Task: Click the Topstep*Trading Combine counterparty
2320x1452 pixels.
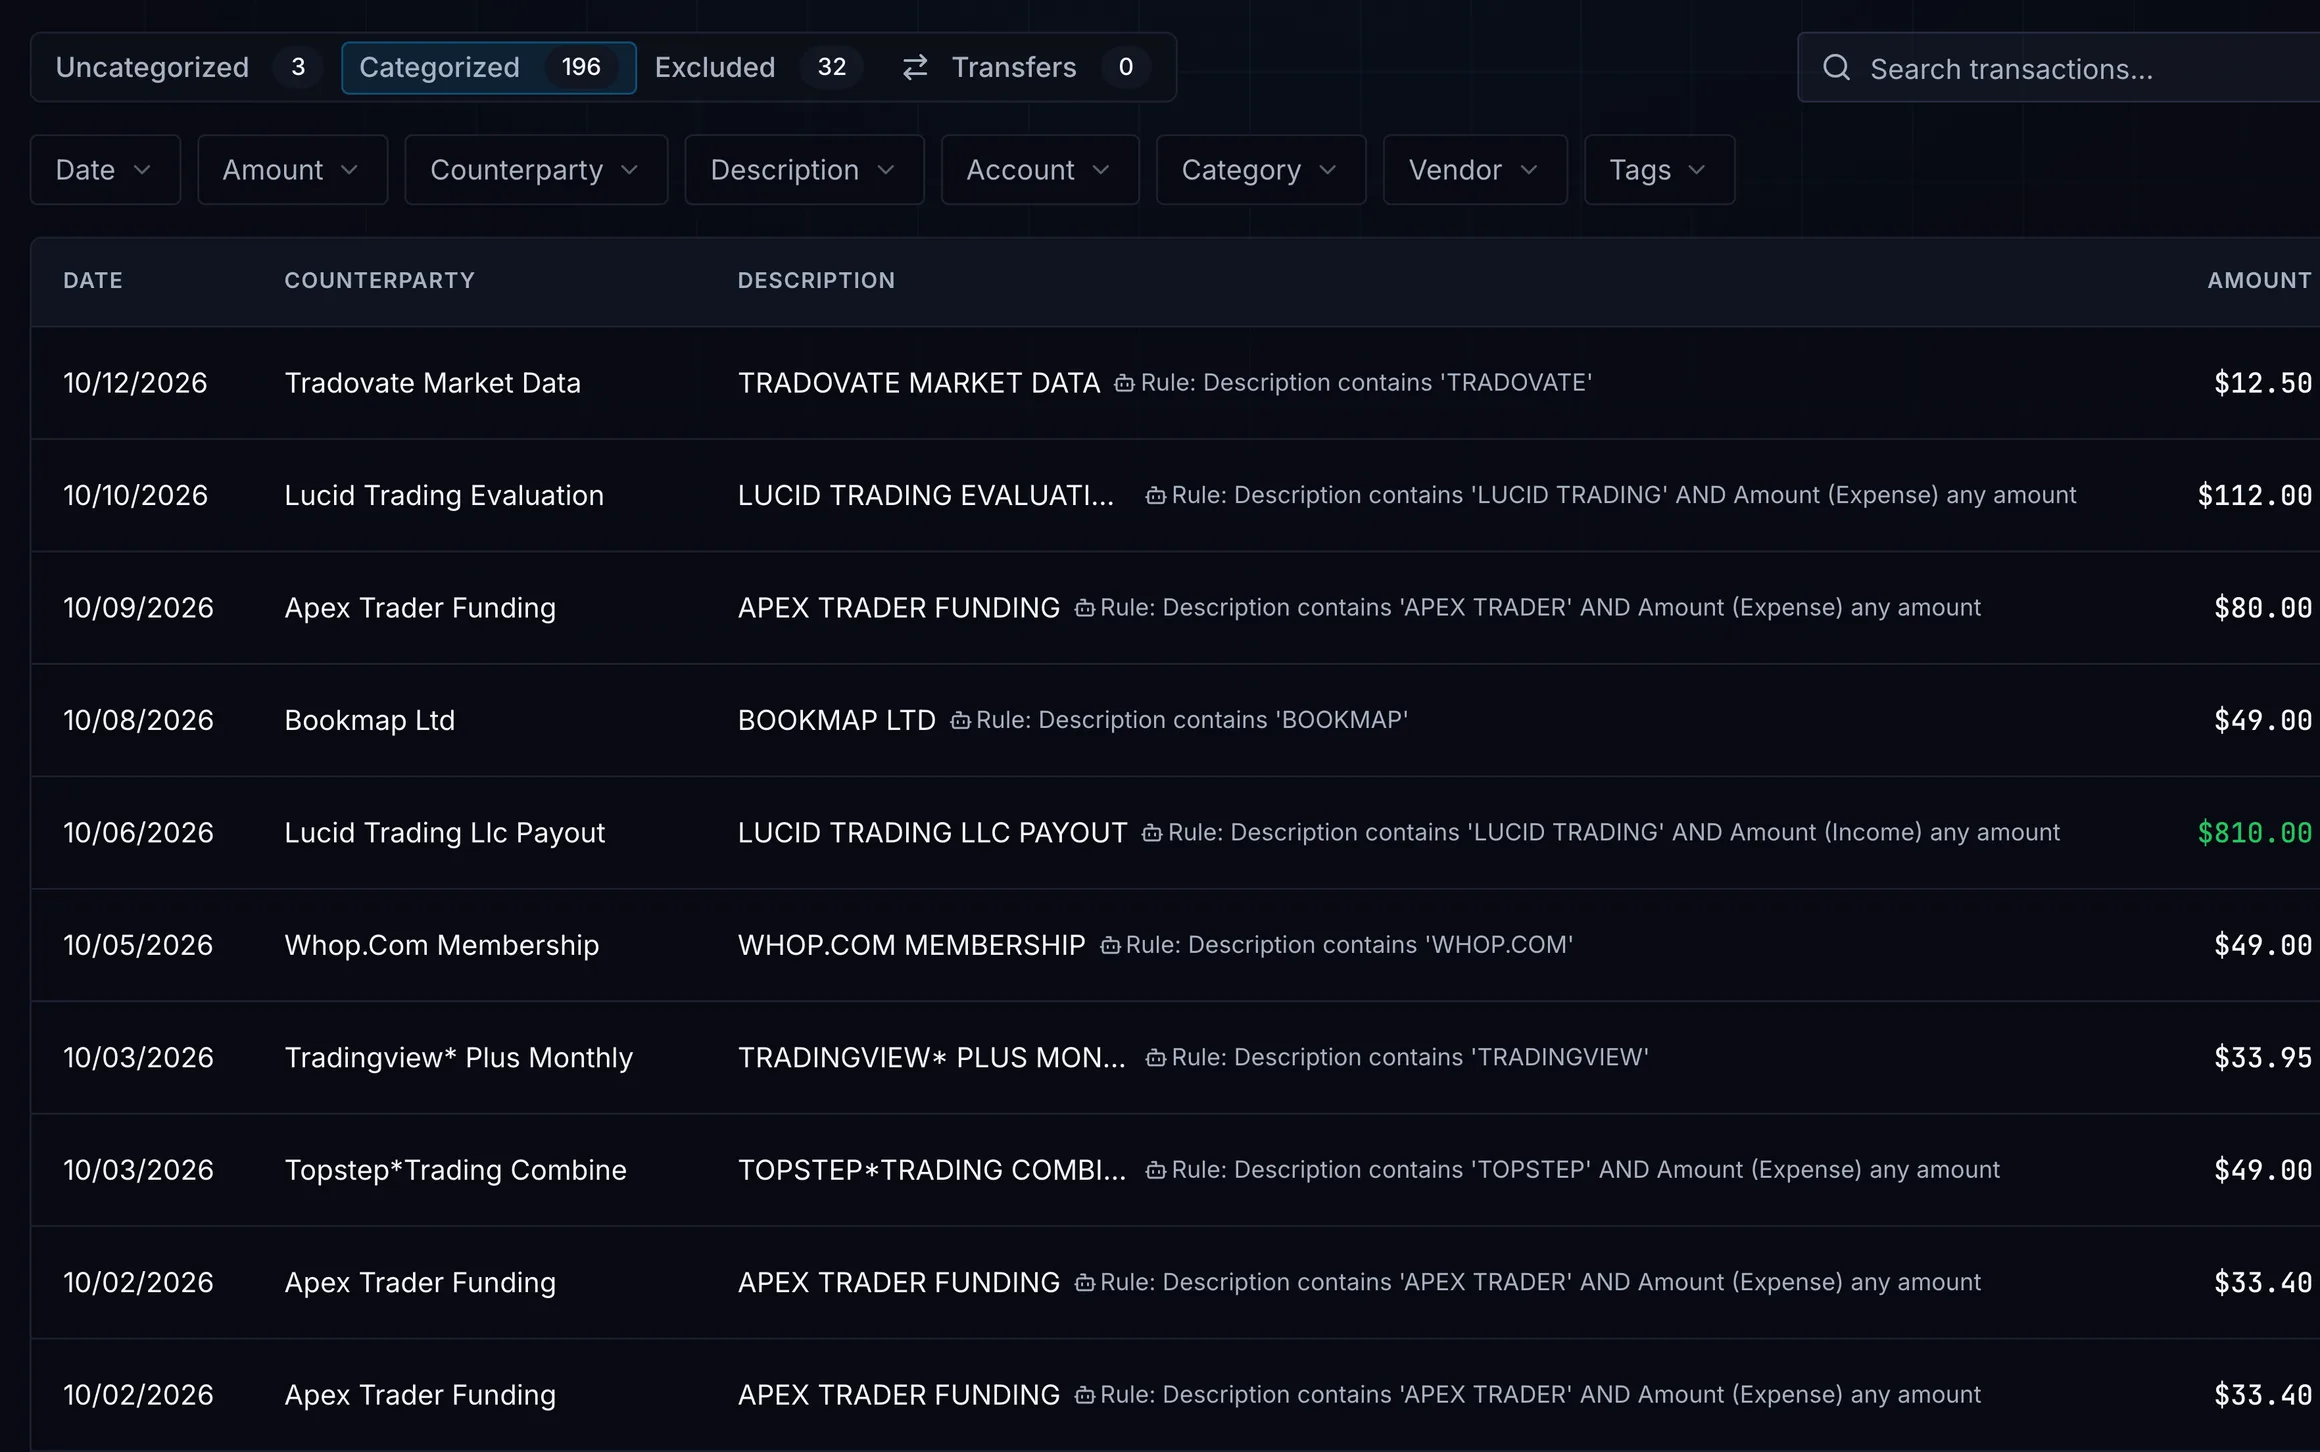Action: [x=455, y=1170]
